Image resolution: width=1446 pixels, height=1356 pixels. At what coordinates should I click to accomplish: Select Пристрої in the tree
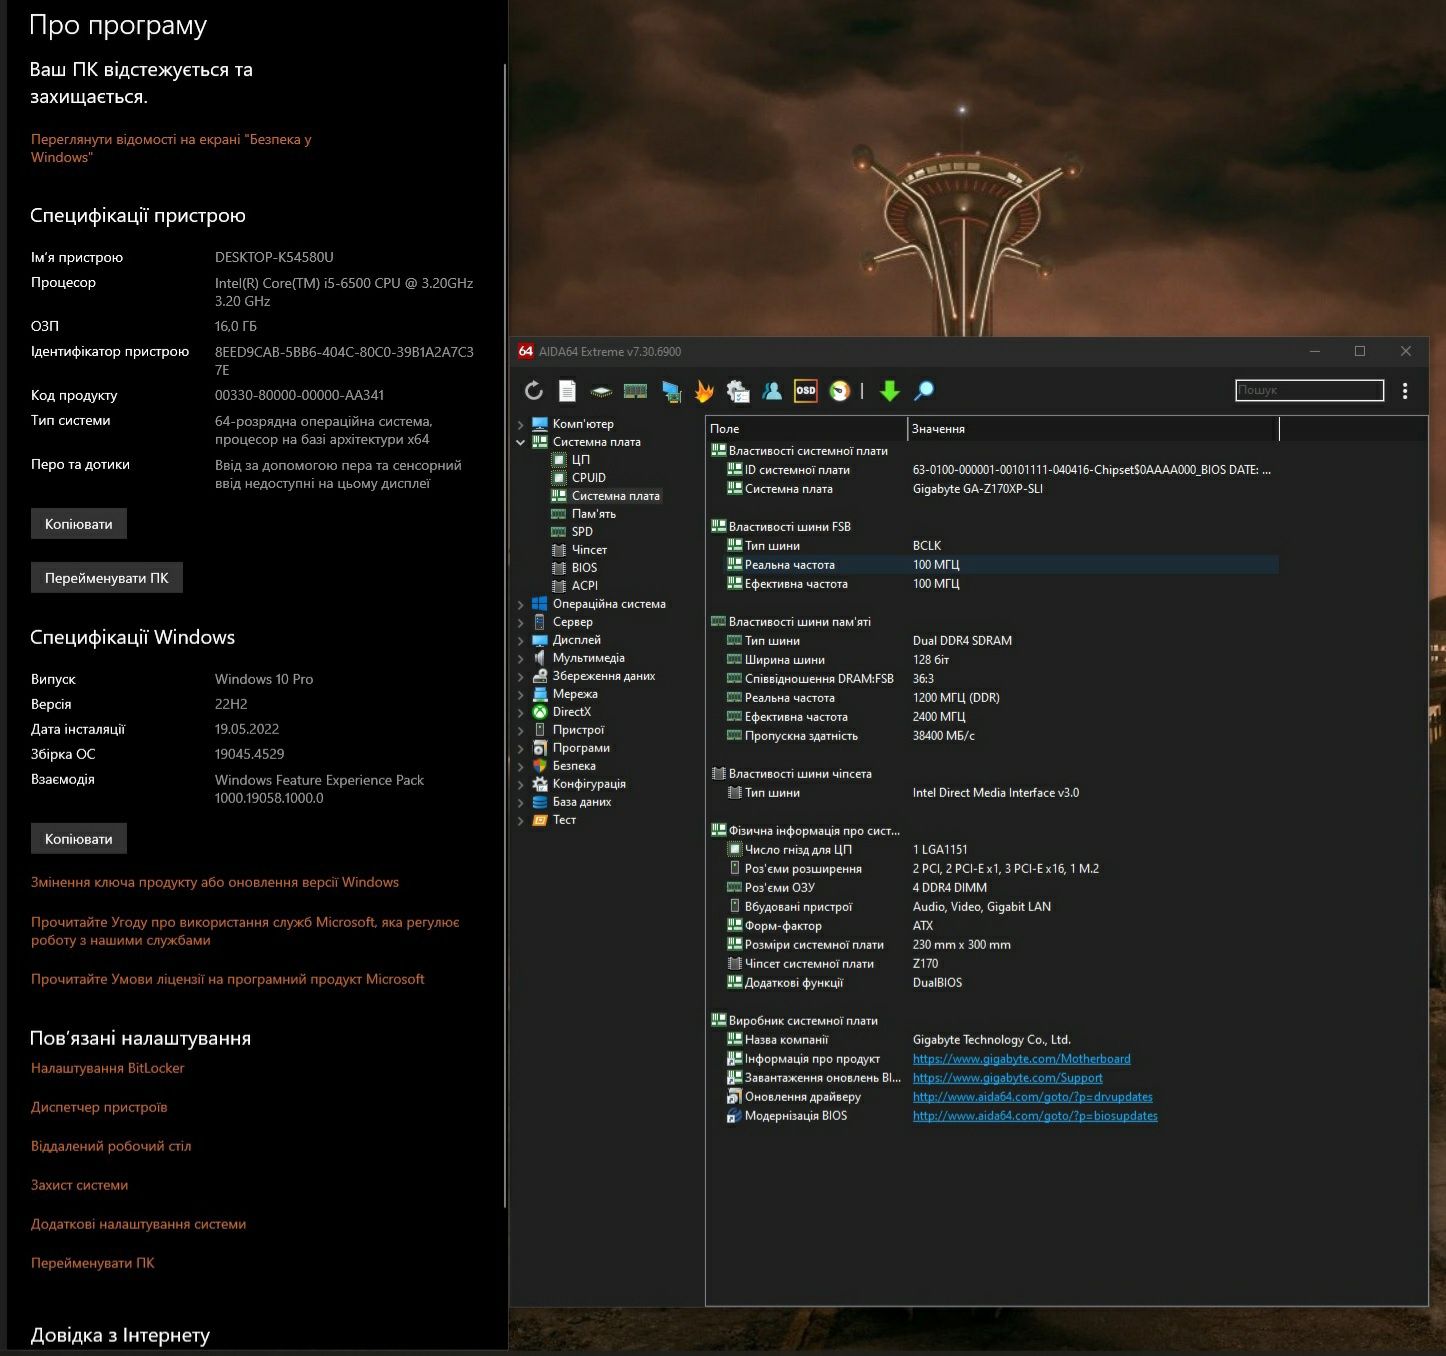tap(578, 730)
